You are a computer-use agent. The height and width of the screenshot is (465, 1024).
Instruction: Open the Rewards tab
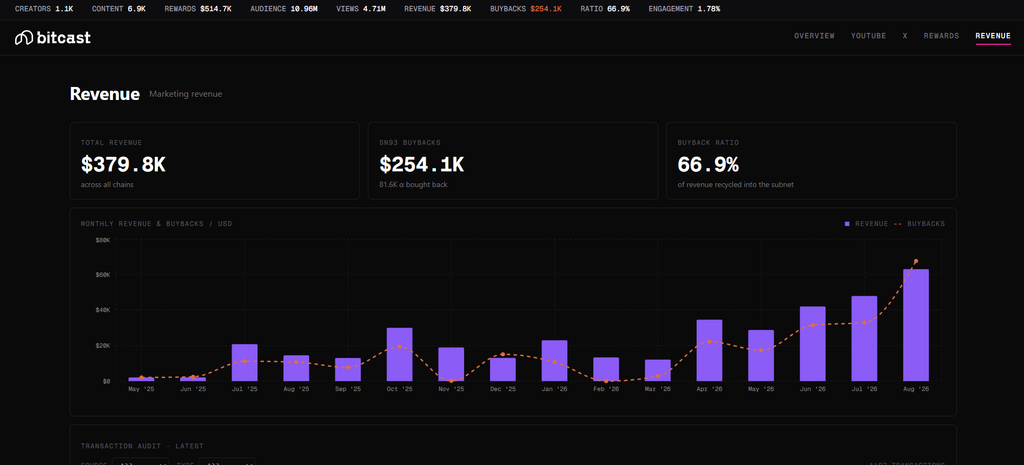[x=941, y=36]
